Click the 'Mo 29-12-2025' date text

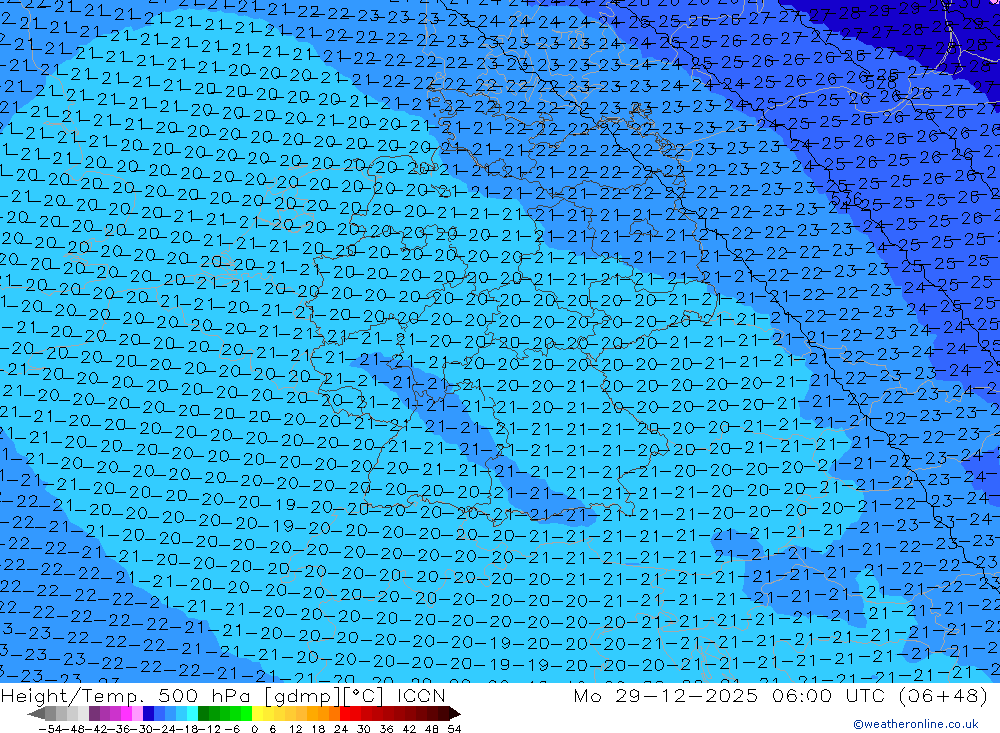tap(666, 695)
